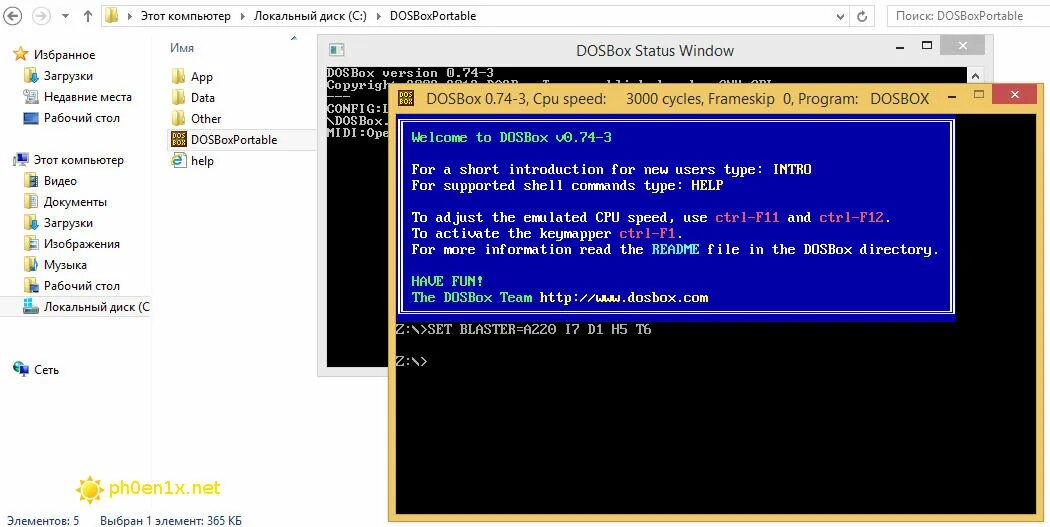Image resolution: width=1050 pixels, height=527 pixels.
Task: Open 'Загрузки' under Избранное
Action: (68, 76)
